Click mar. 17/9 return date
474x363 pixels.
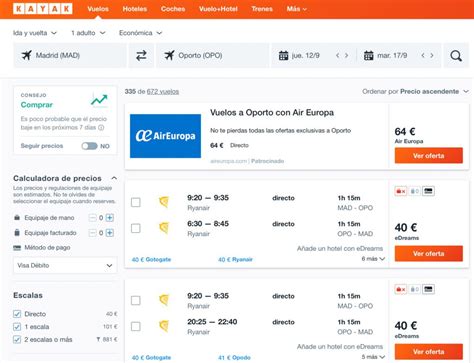click(392, 55)
